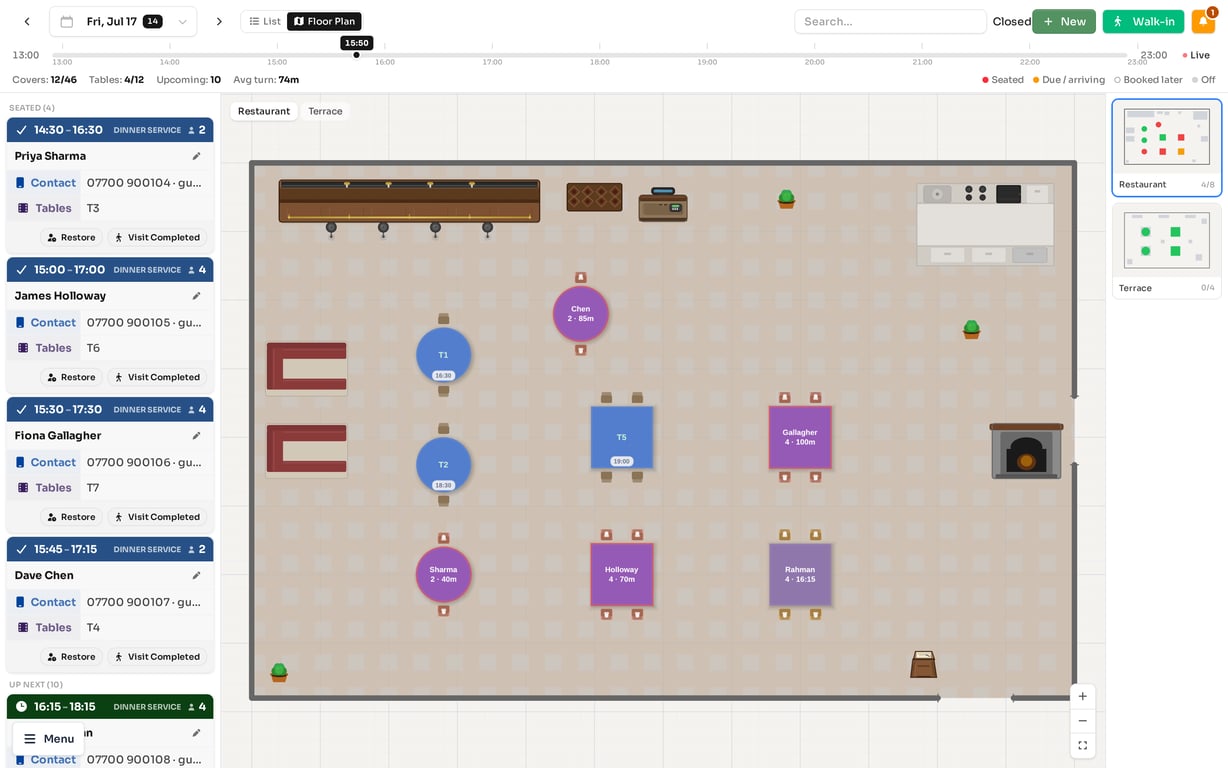Click the Seated legend red dot
The width and height of the screenshot is (1228, 768).
(985, 80)
